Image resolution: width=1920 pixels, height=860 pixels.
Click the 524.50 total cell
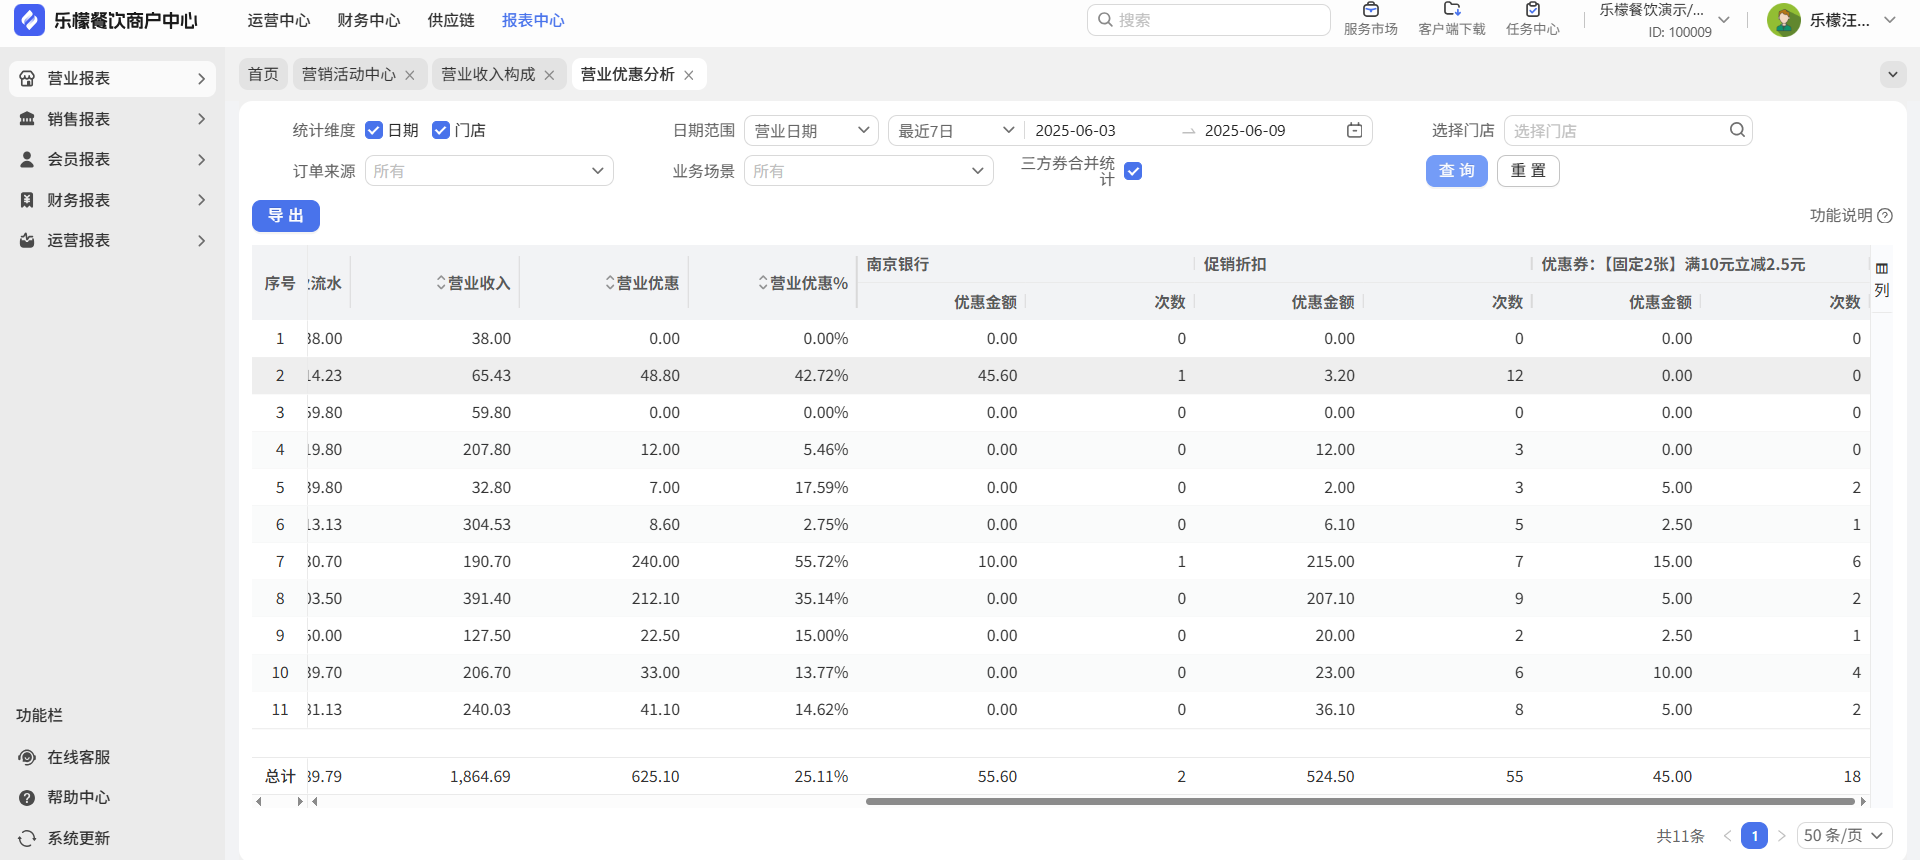(1330, 776)
